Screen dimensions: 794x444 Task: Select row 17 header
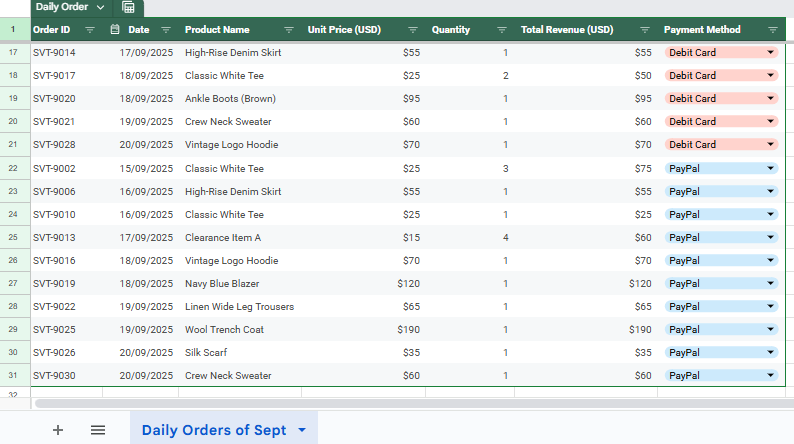[13, 52]
